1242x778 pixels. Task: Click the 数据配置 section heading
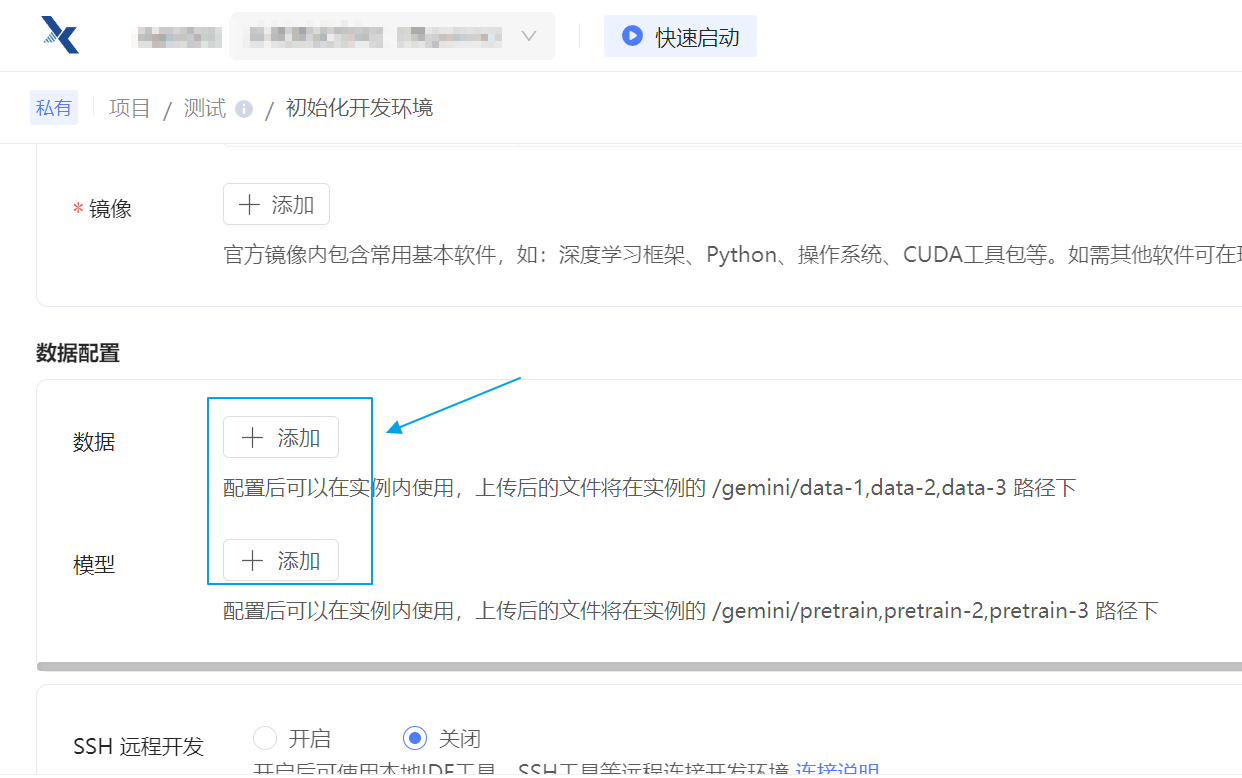tap(78, 353)
